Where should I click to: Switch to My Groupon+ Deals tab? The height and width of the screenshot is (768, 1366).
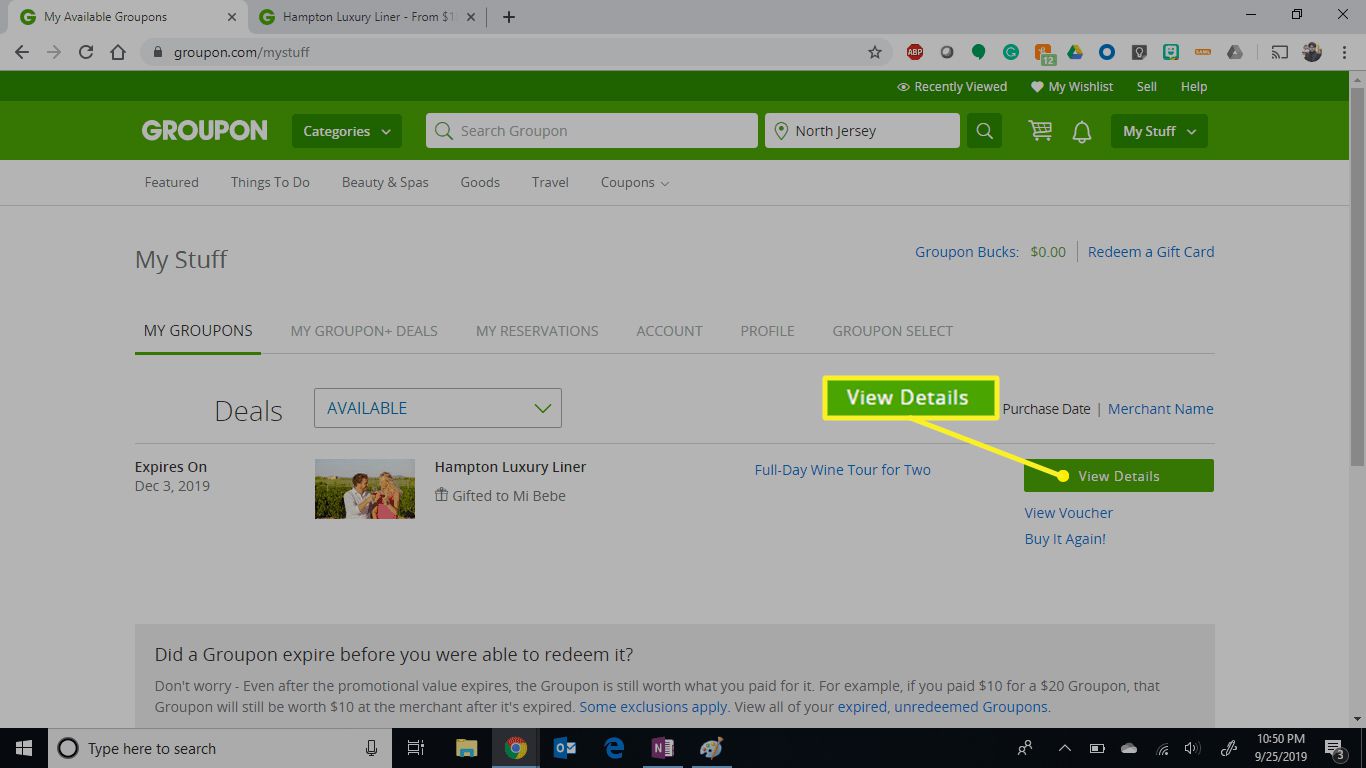[x=364, y=331]
